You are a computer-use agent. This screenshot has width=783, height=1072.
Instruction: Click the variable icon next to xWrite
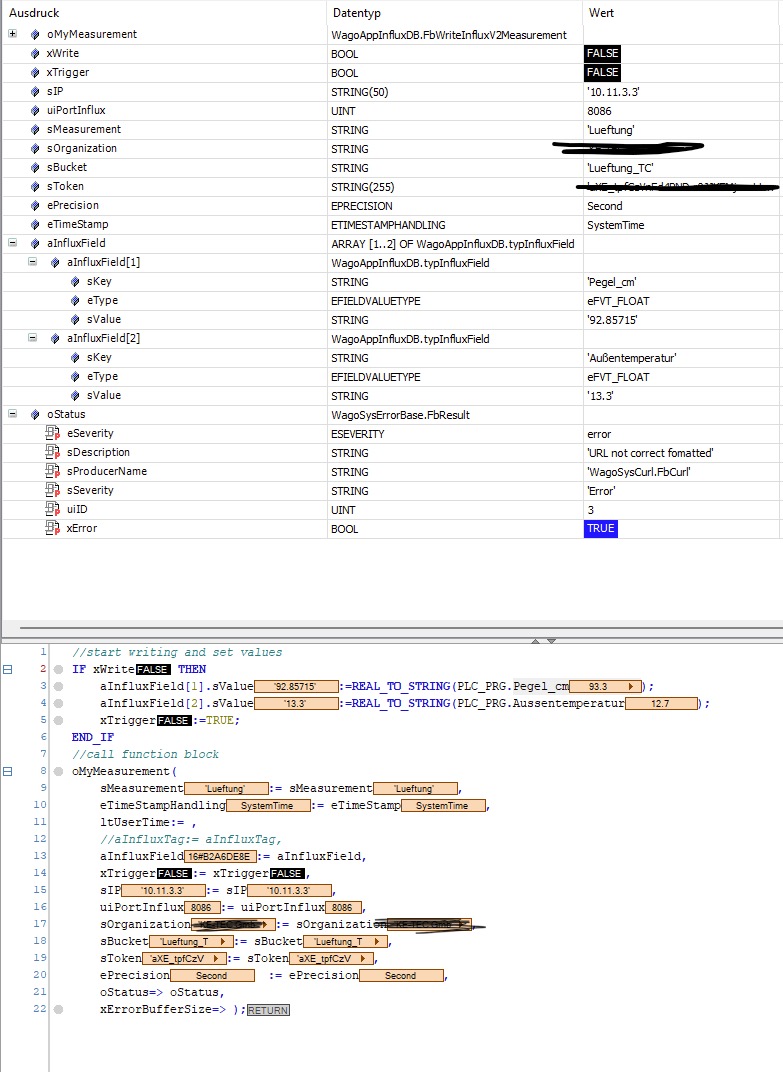(x=35, y=53)
